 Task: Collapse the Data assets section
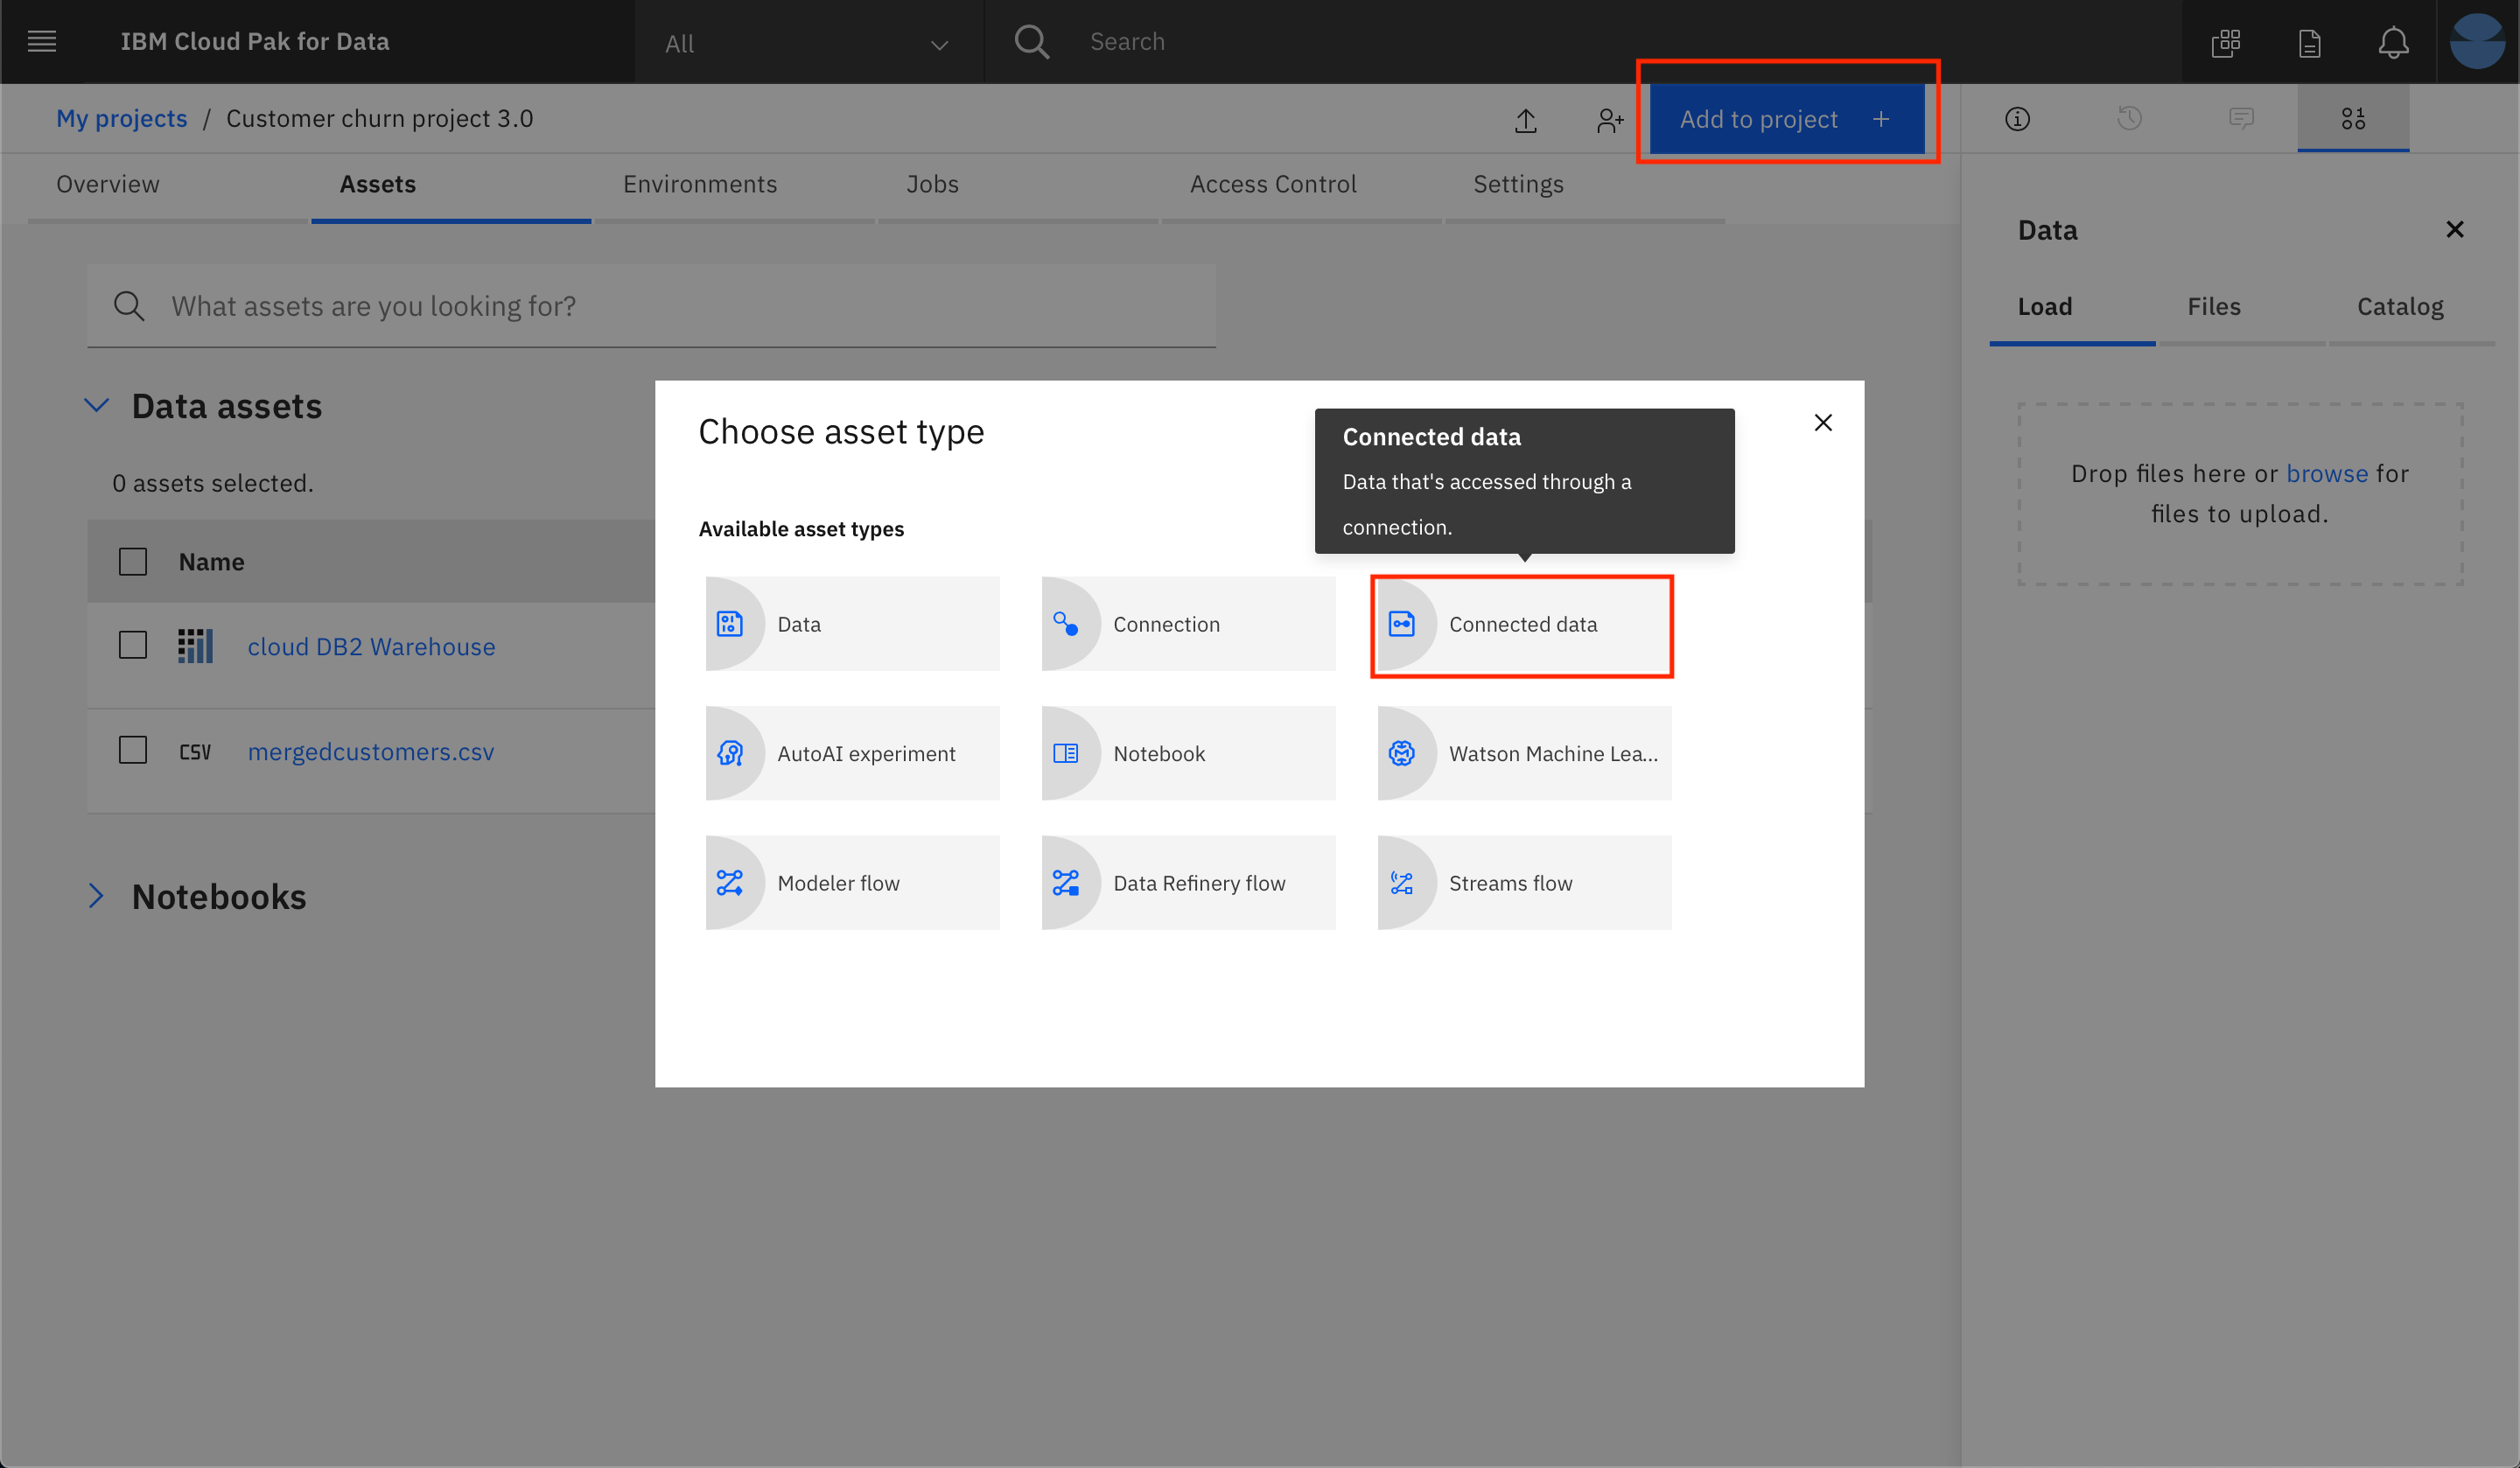[x=96, y=406]
